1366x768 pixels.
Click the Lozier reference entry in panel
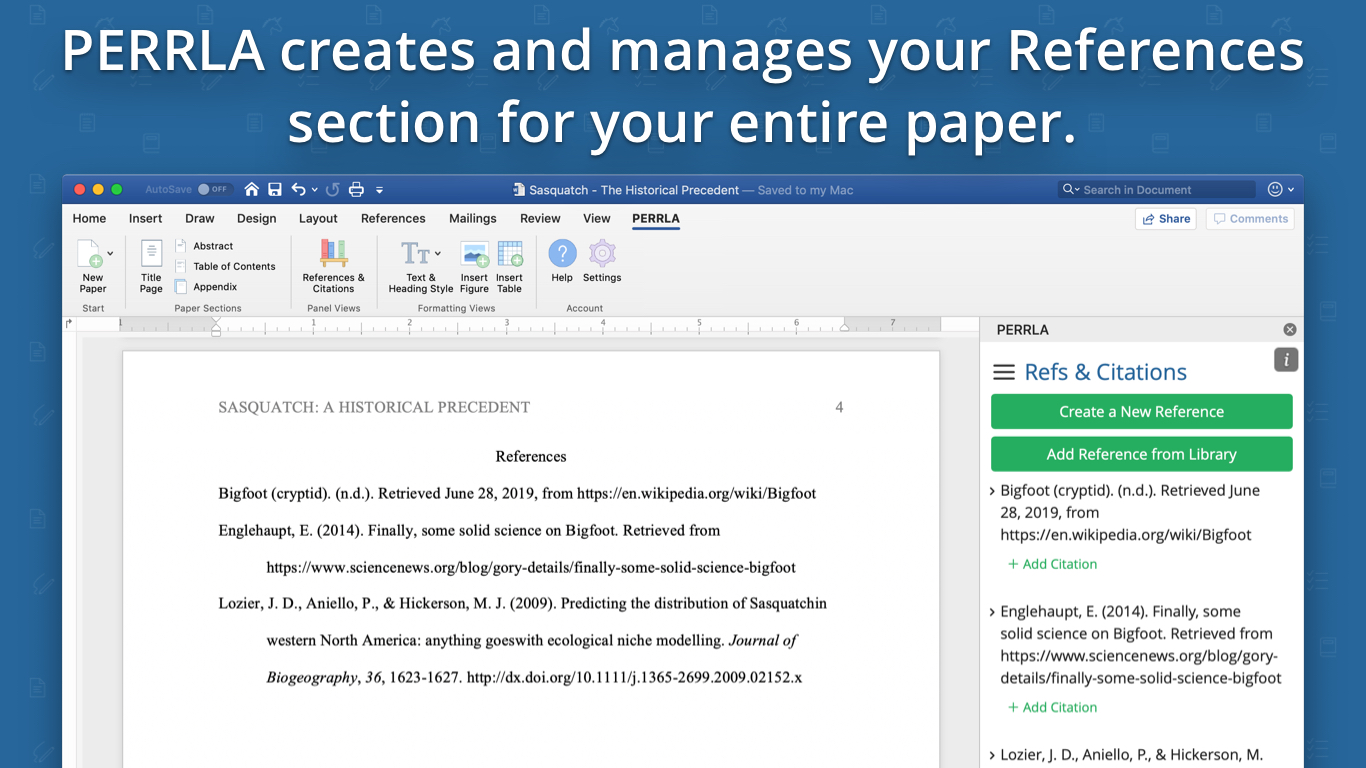coord(1132,756)
